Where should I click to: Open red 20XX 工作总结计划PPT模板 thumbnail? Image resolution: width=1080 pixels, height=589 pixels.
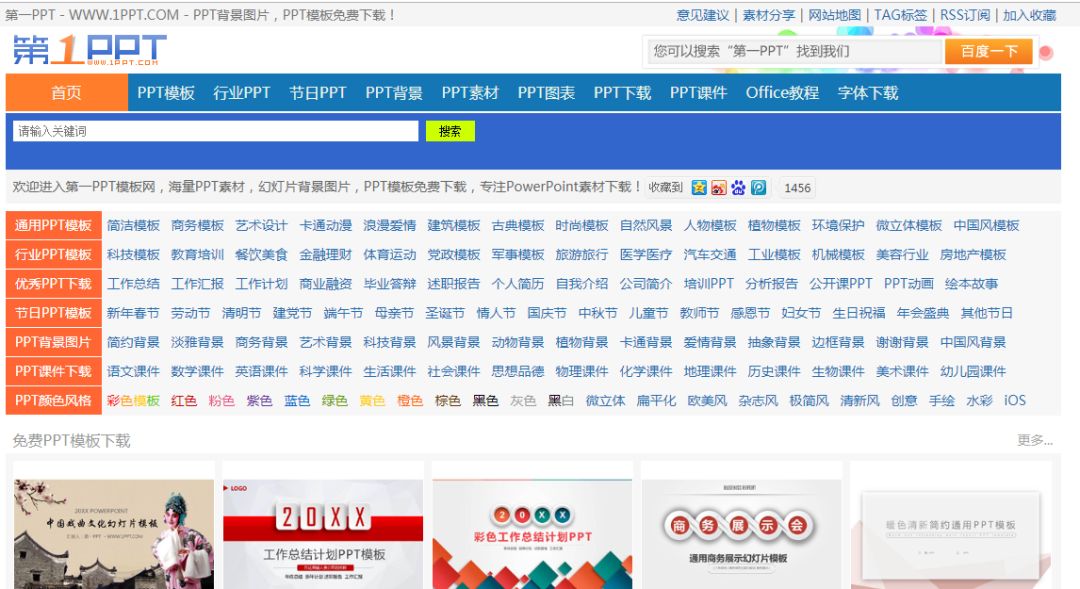tap(323, 534)
